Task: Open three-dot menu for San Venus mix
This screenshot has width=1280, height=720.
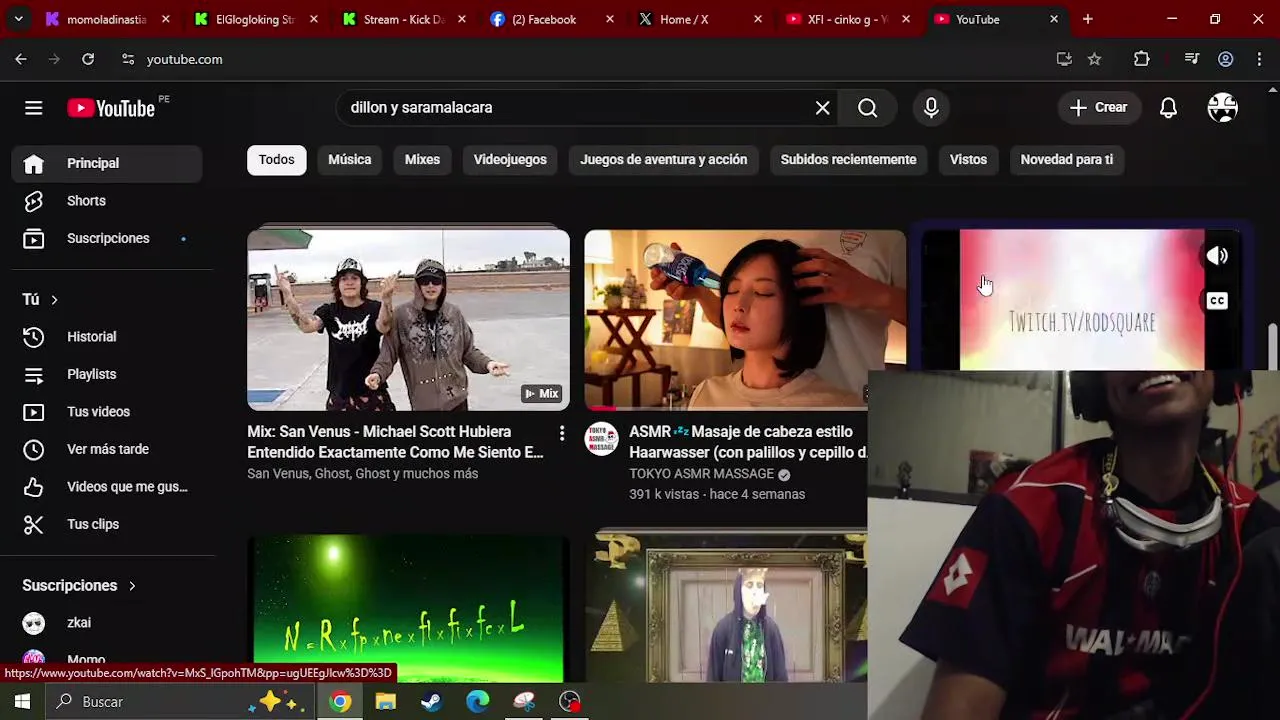Action: [562, 433]
